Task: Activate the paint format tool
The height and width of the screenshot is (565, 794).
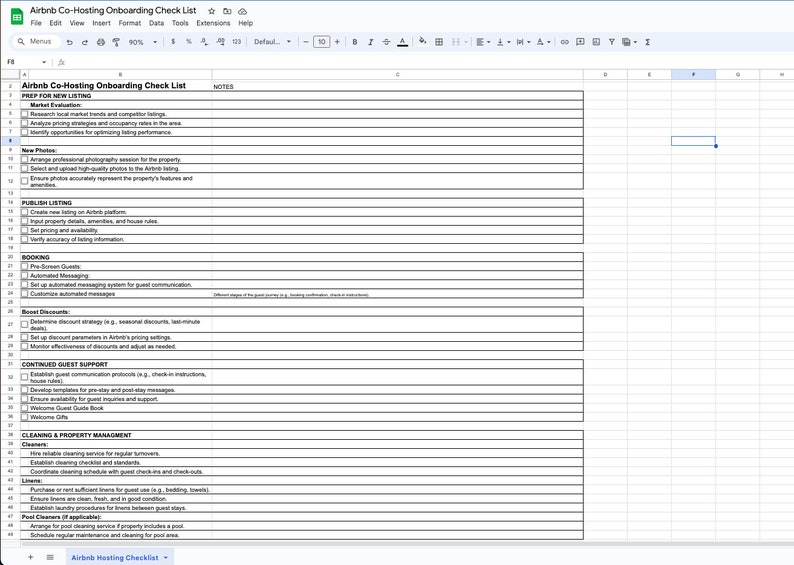Action: pyautogui.click(x=116, y=42)
